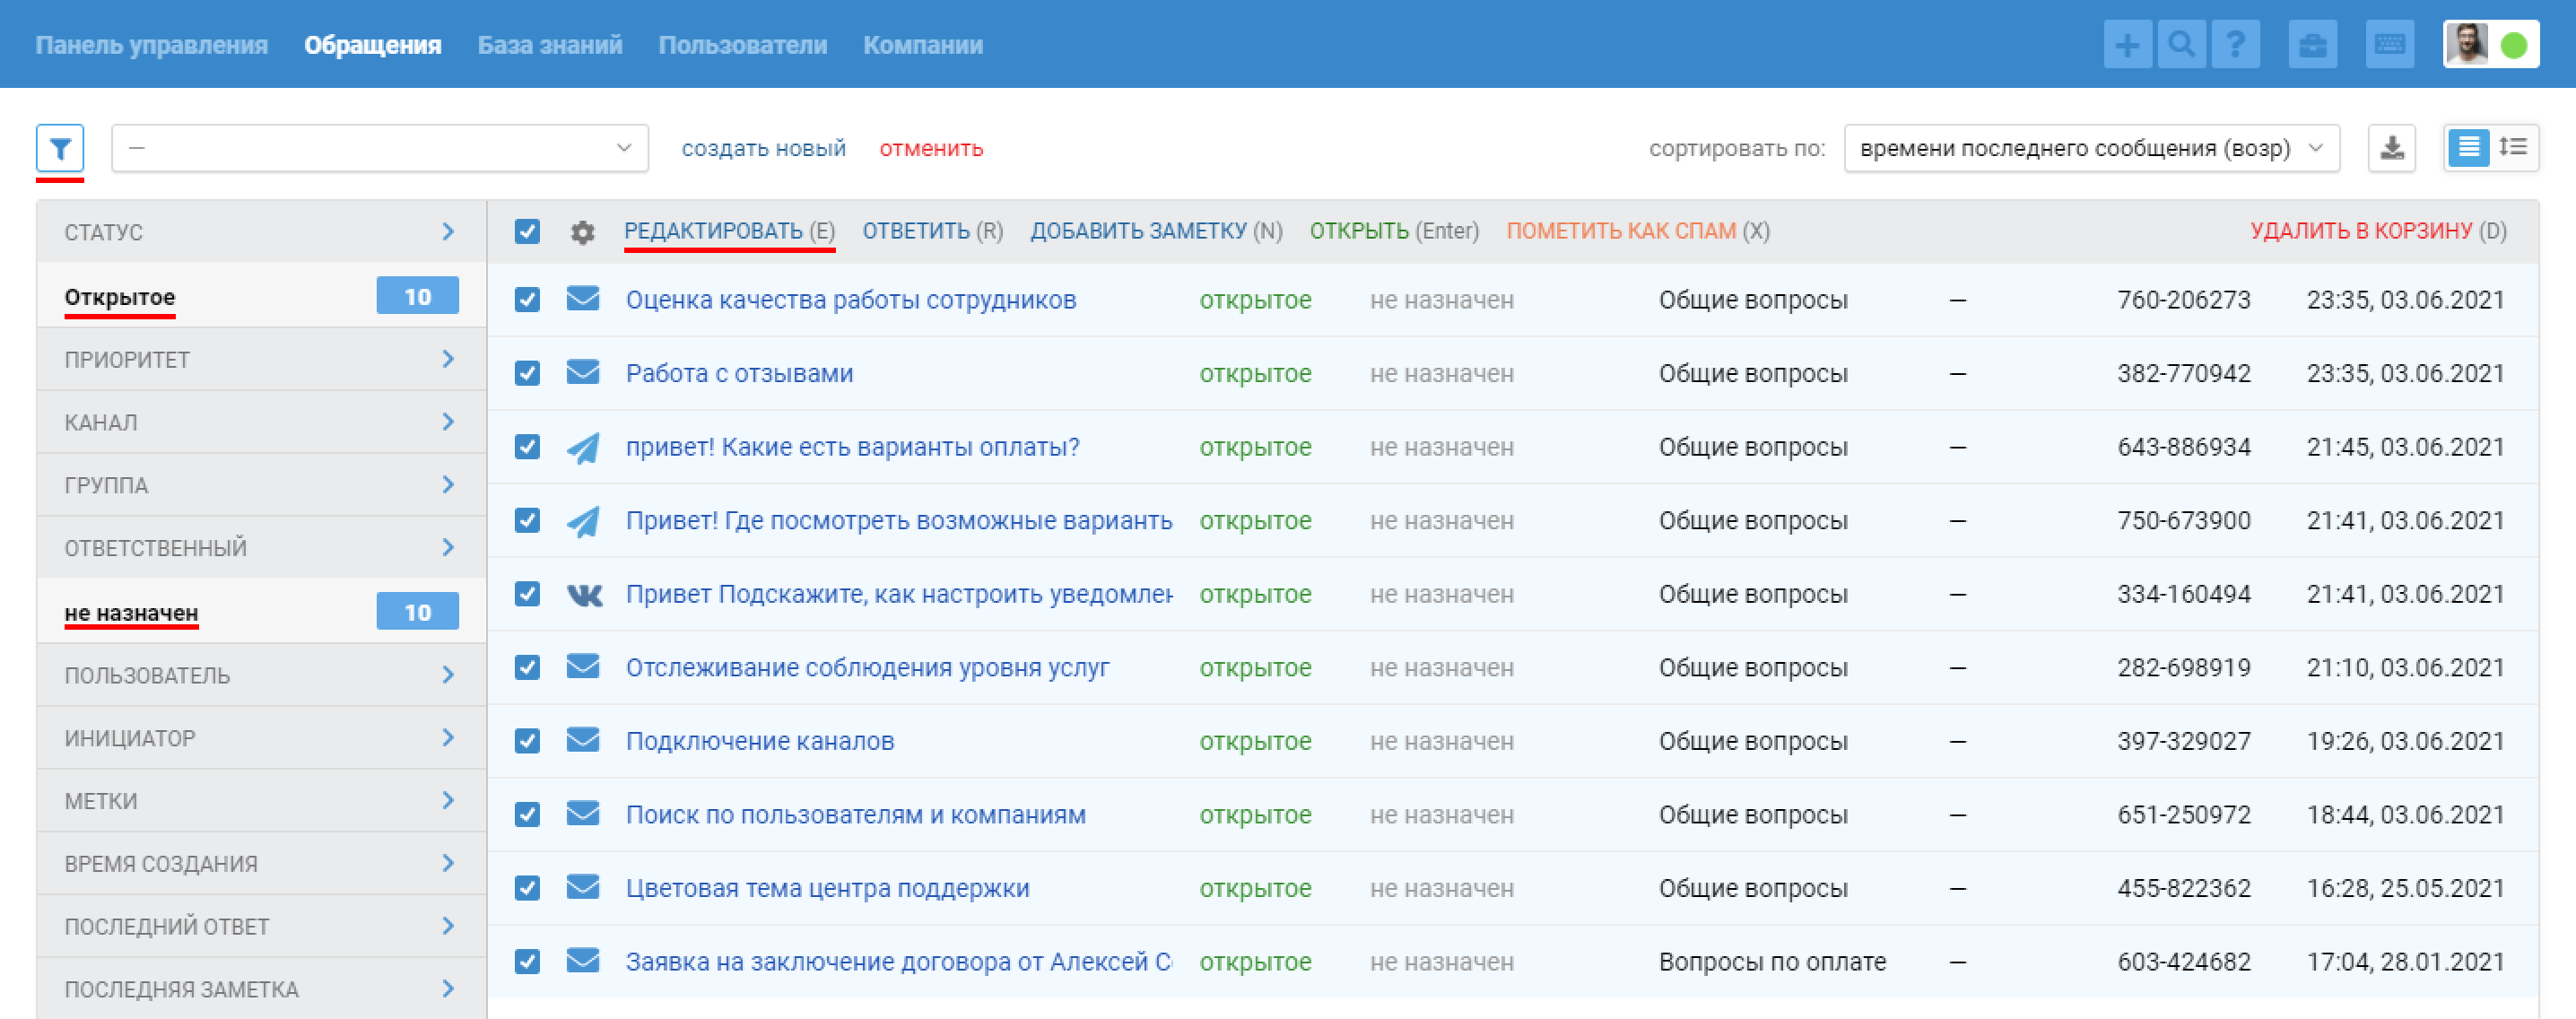Uncheck 'Подключение каналов' ticket checkbox

pyautogui.click(x=527, y=741)
